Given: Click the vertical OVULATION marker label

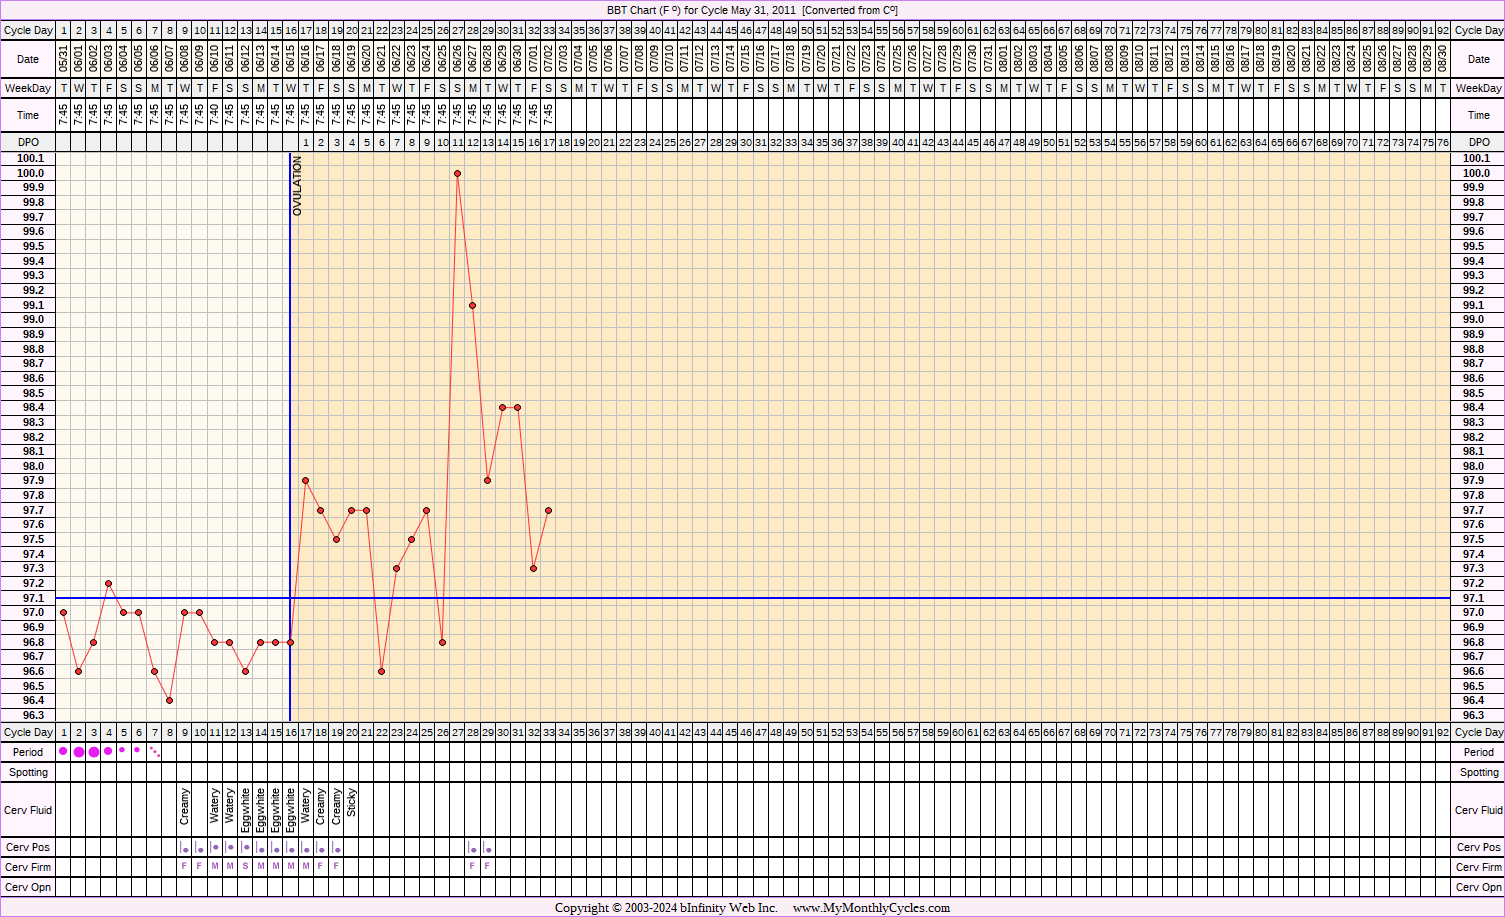Looking at the screenshot, I should [x=297, y=186].
